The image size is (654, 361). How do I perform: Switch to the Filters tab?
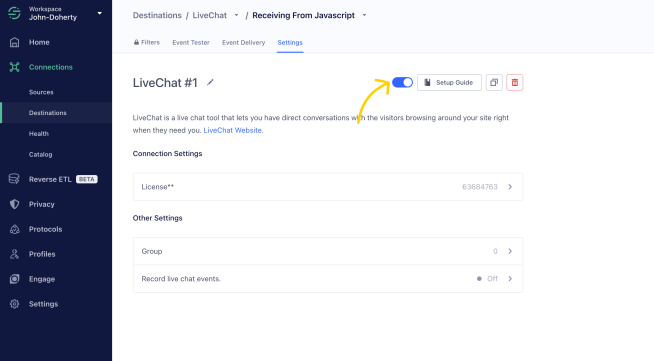click(147, 43)
